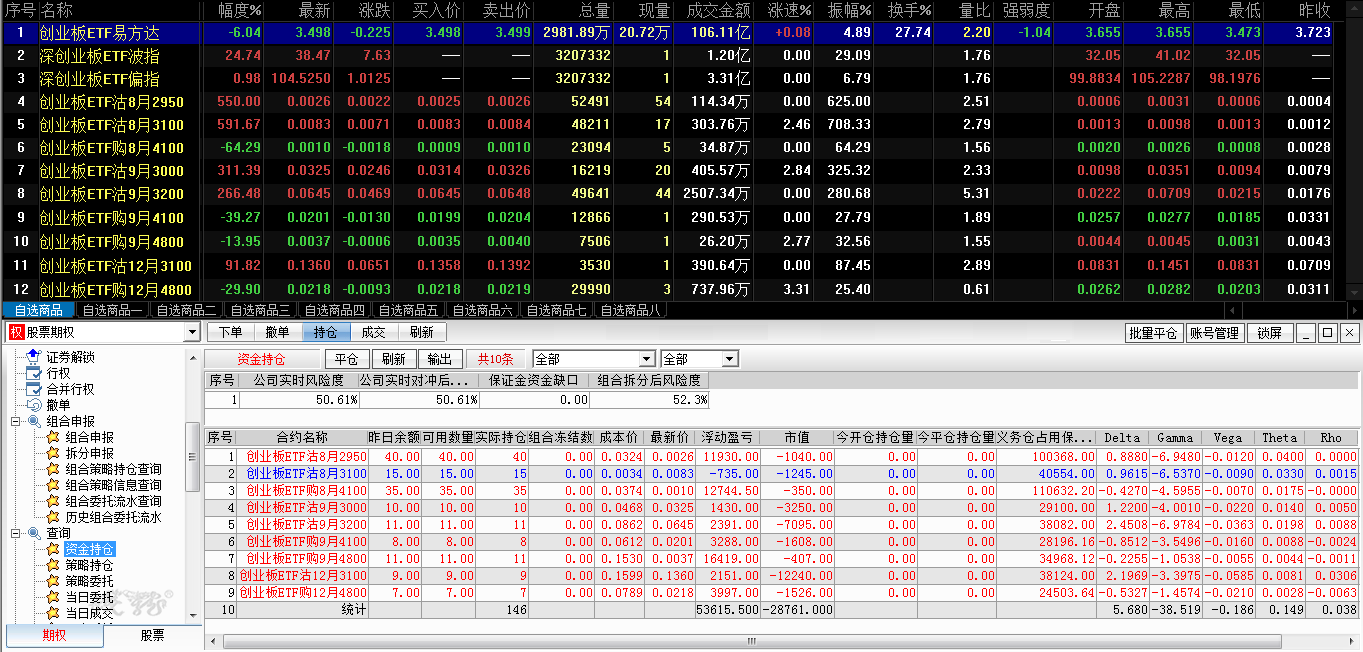The width and height of the screenshot is (1363, 652).
Task: Switch to the 撤单 tab in trading toolbar
Action: click(278, 332)
